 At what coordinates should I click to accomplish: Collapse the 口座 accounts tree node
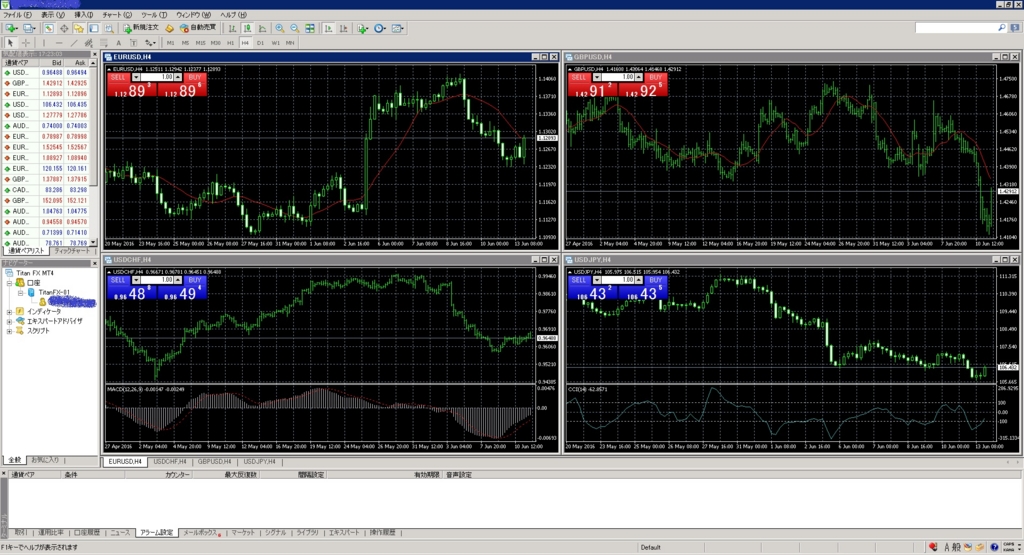pos(10,283)
